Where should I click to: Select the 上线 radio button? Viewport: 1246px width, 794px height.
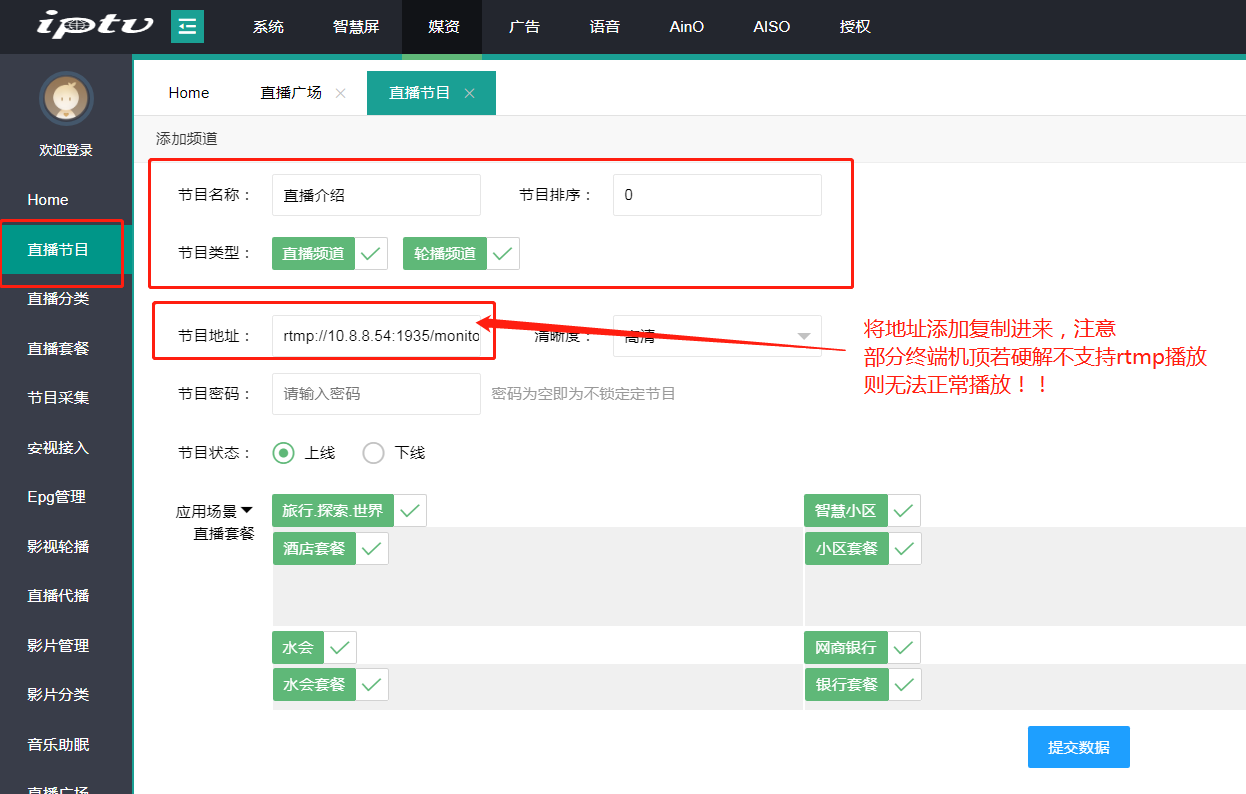point(284,453)
